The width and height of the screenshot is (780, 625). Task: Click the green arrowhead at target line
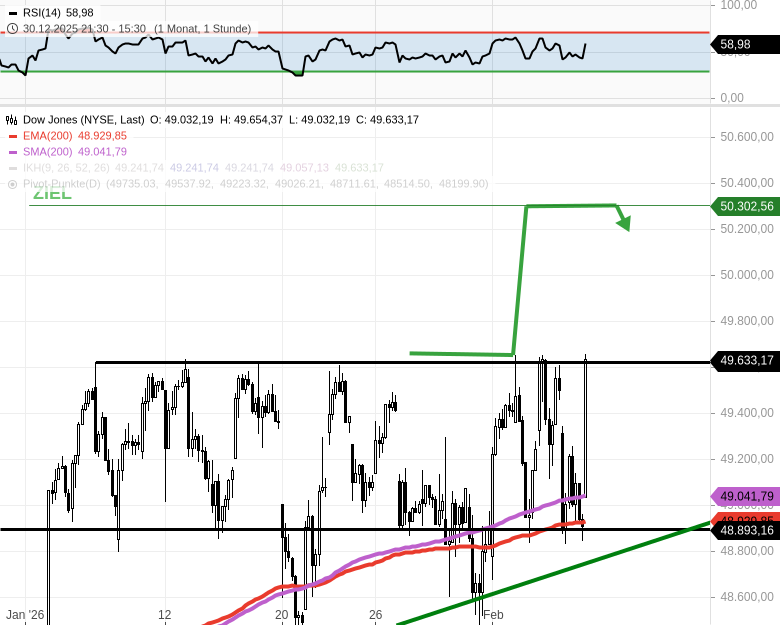click(x=624, y=223)
